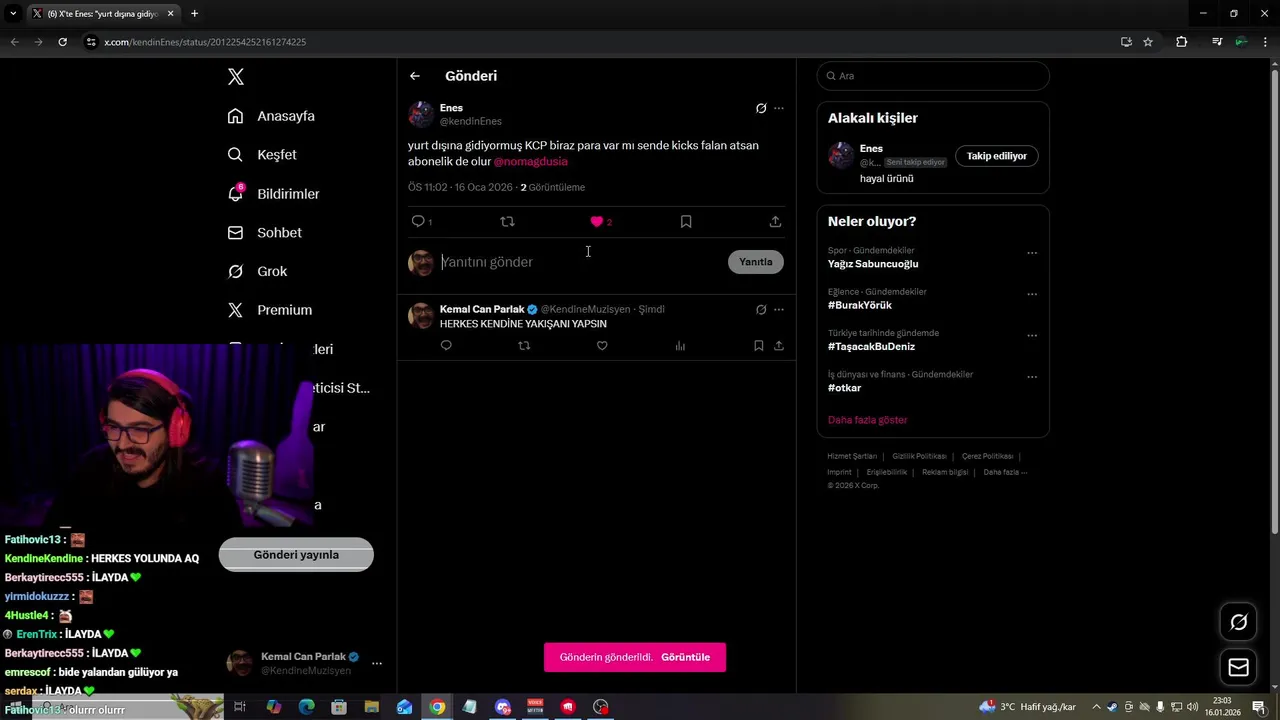Open Enes in Alakalı kişiler
This screenshot has height=720, width=1280.
(871, 149)
